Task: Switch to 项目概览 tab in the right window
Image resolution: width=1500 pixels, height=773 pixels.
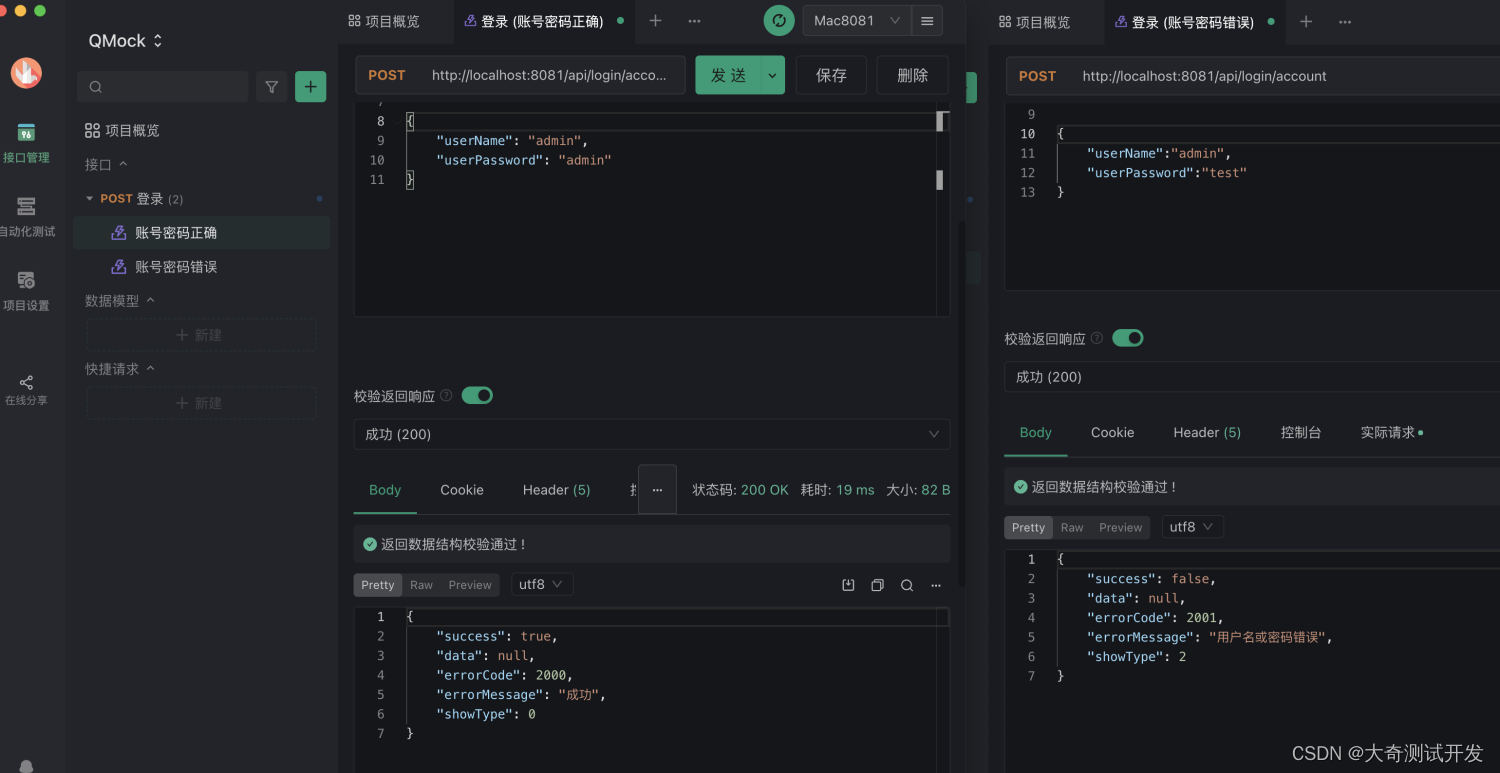Action: pos(1034,21)
